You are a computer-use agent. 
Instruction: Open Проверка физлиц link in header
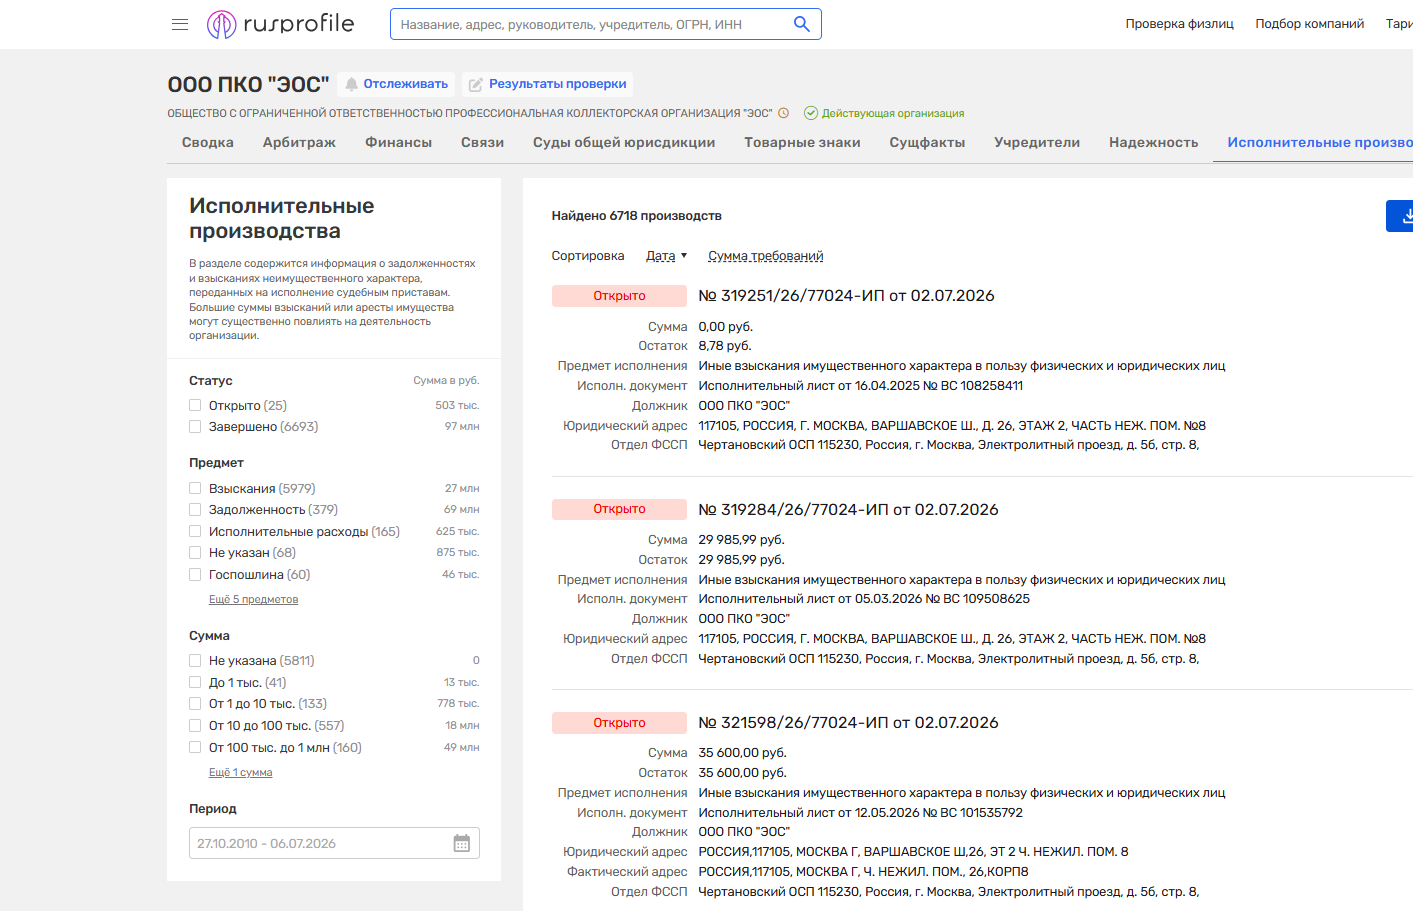tap(1179, 24)
